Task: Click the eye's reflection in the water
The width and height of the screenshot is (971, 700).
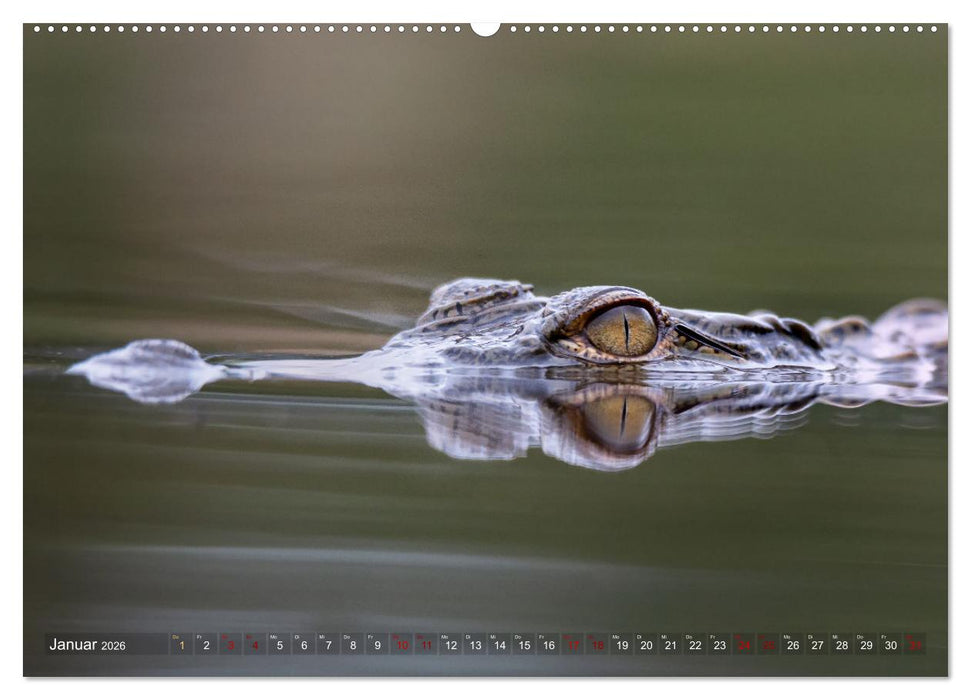Action: click(x=619, y=420)
